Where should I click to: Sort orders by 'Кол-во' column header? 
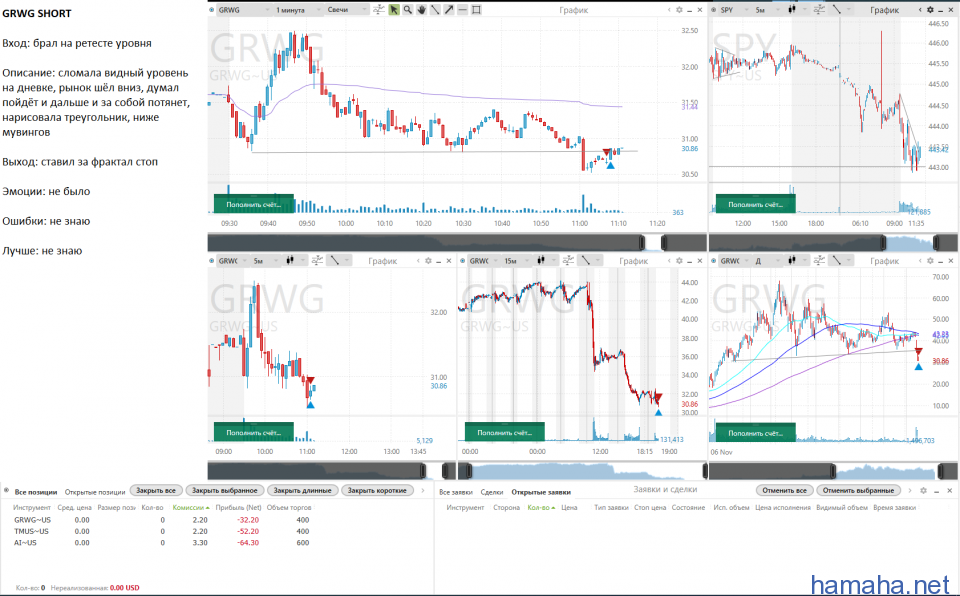[541, 508]
